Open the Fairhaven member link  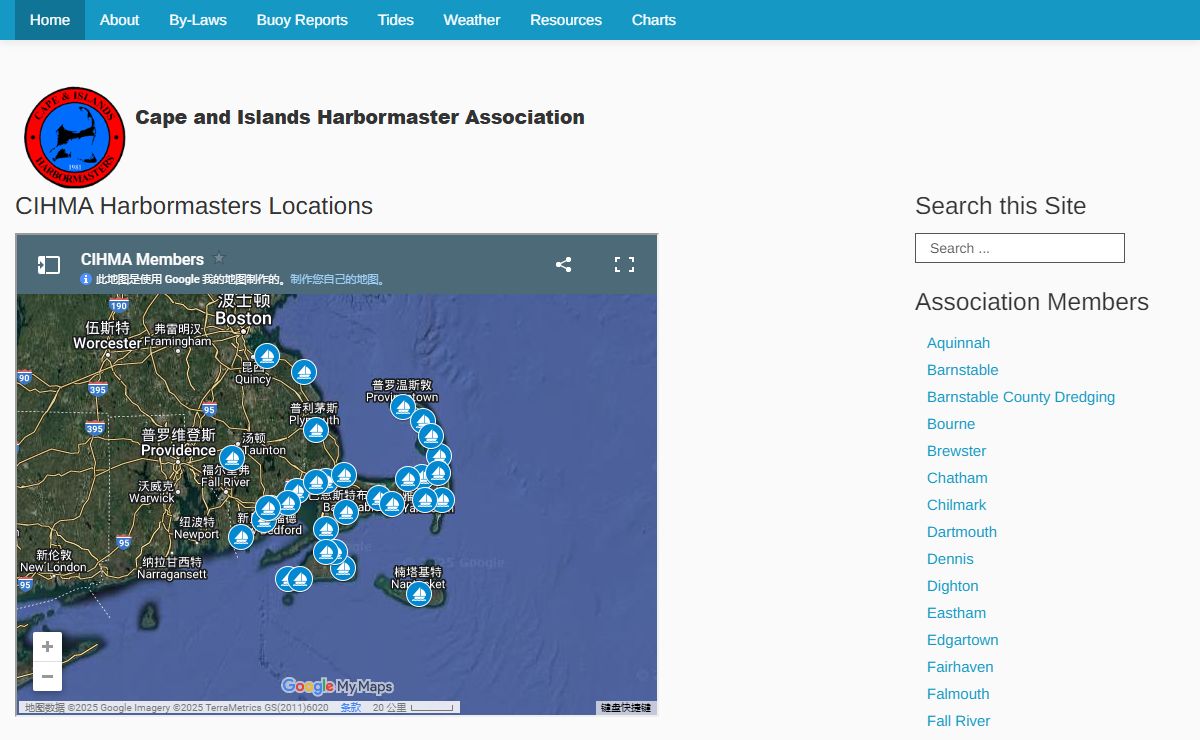tap(960, 667)
